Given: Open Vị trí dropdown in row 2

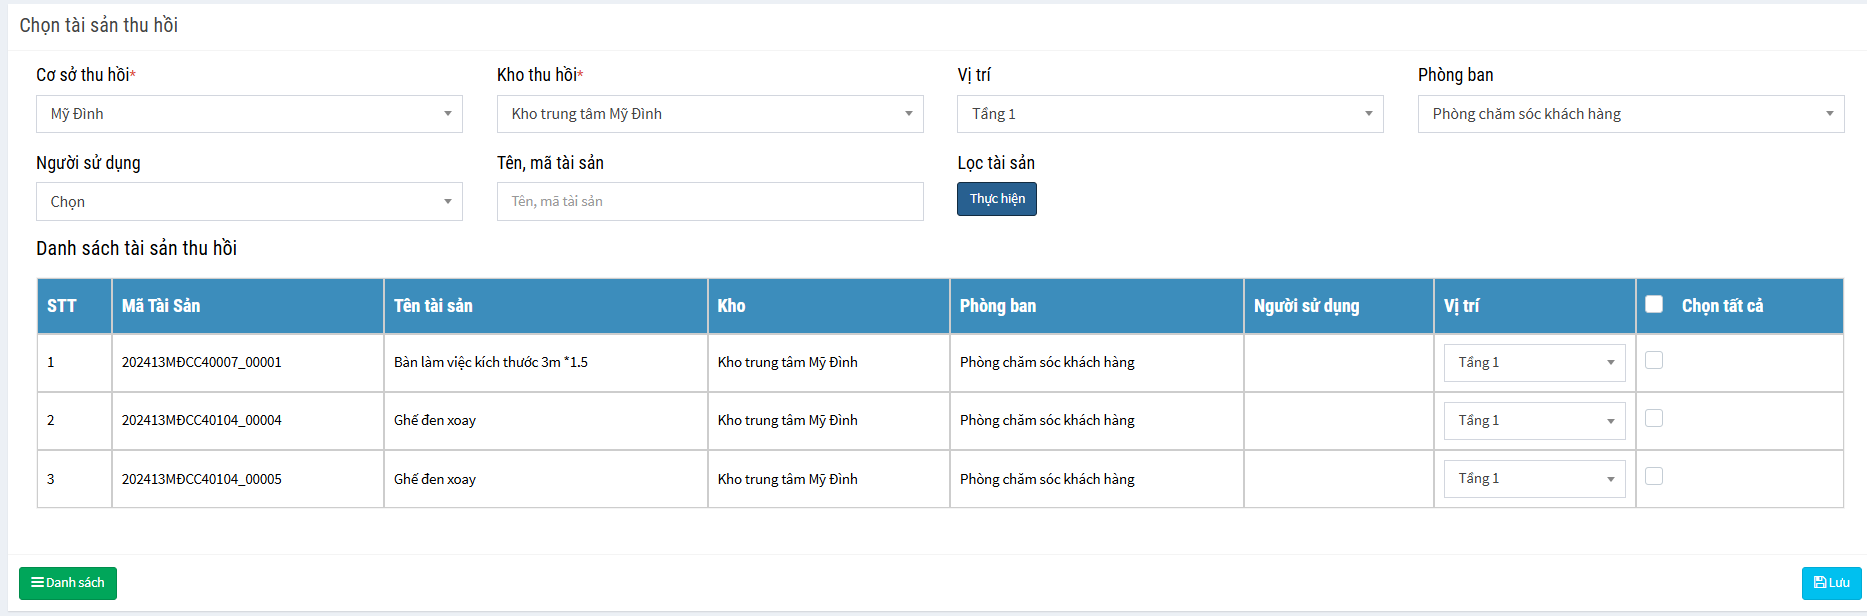Looking at the screenshot, I should (1534, 420).
